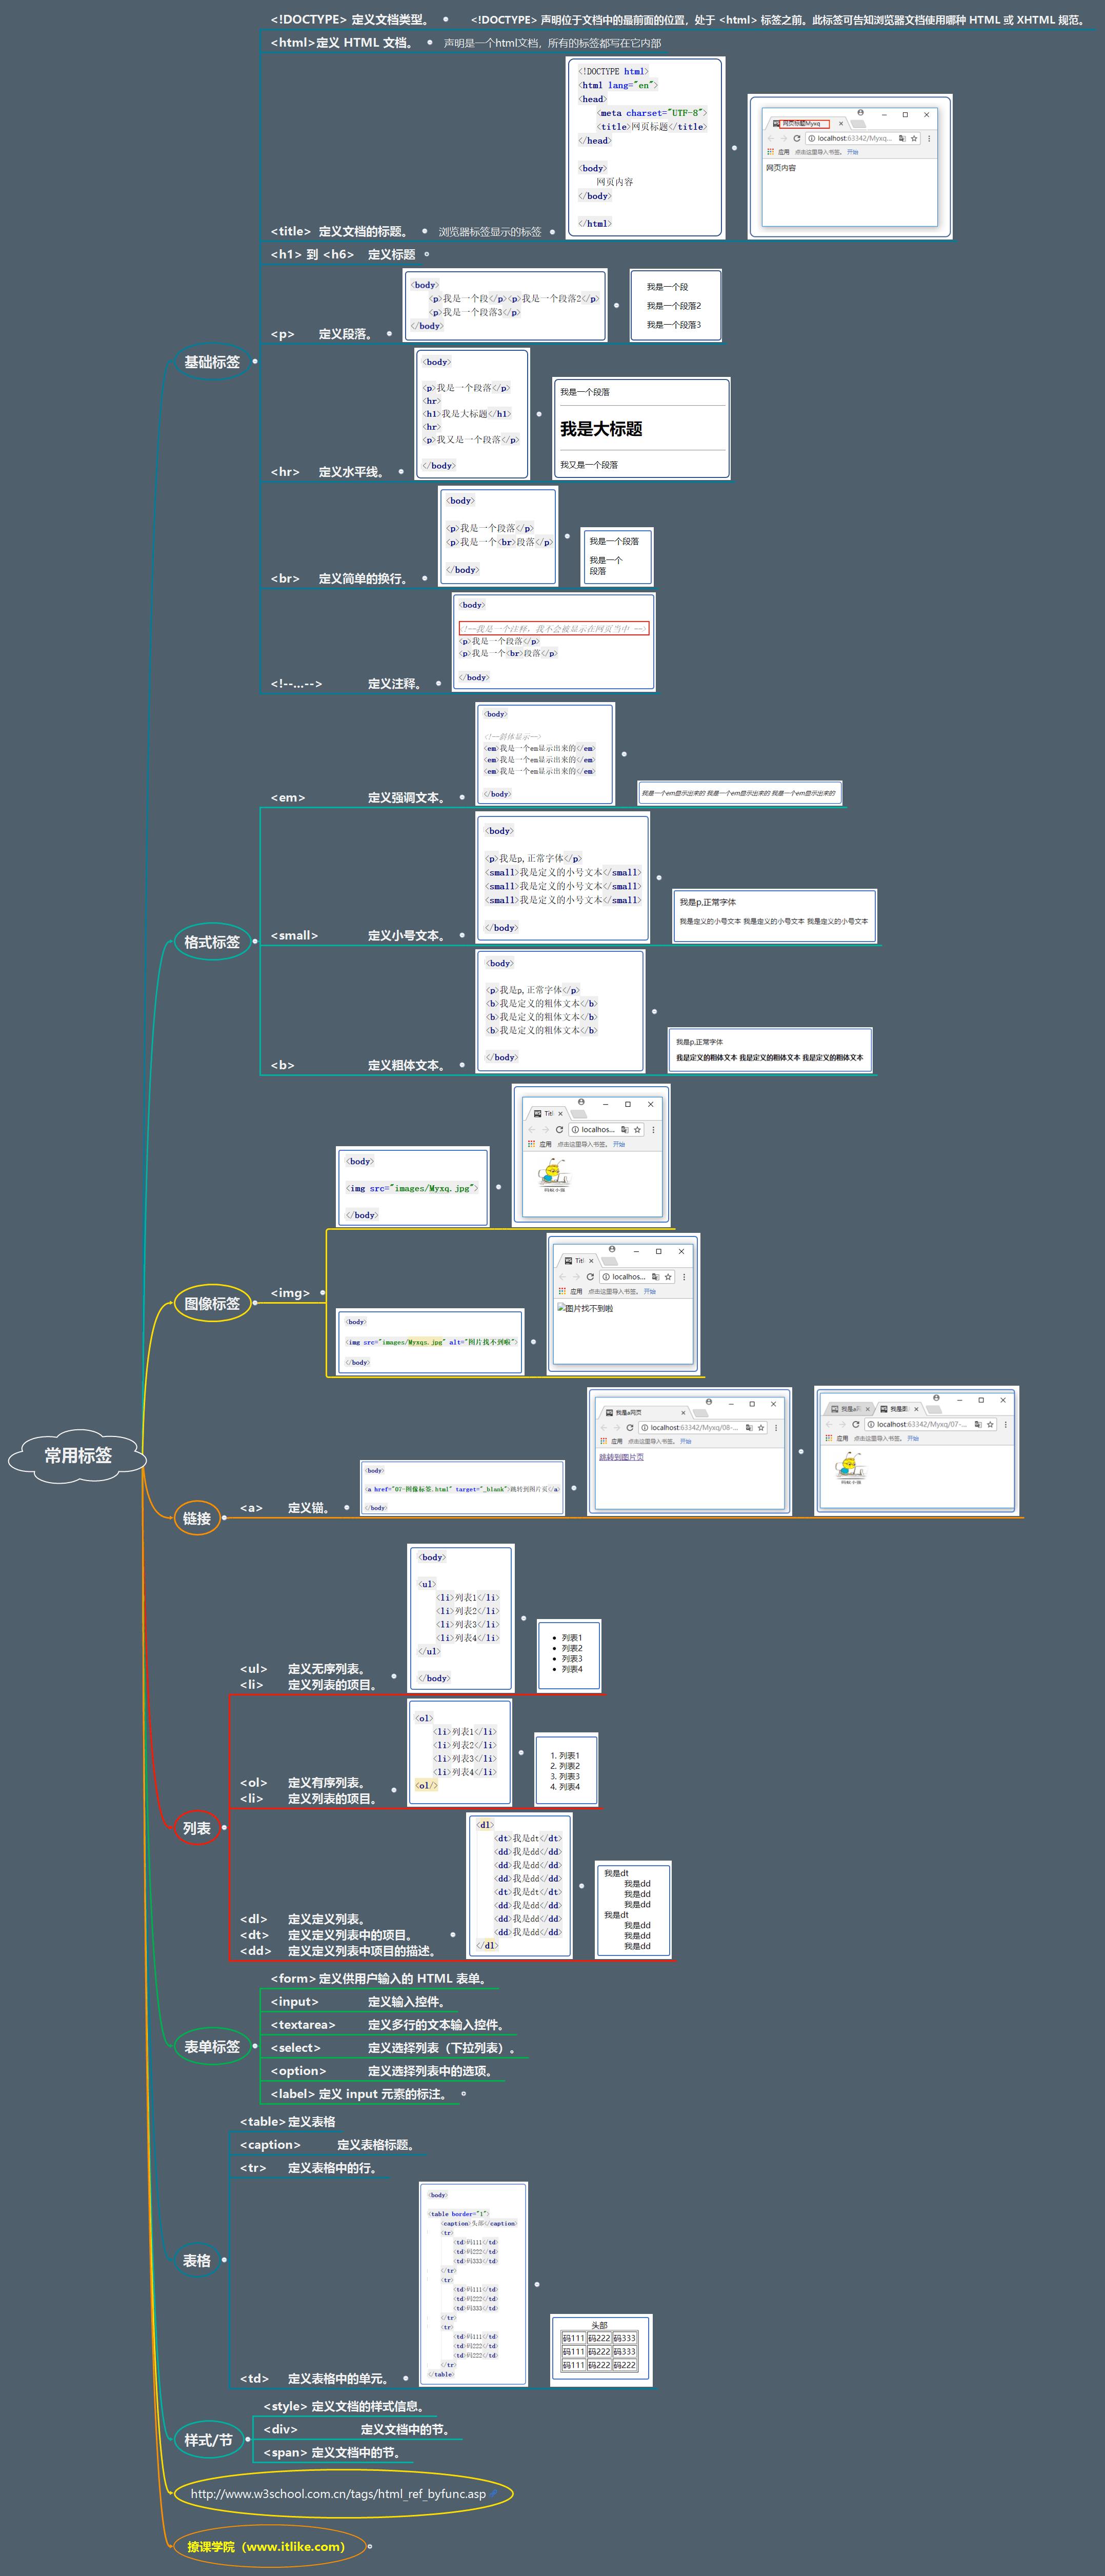Click the '<tr> 定义表格中的行。' topic
The width and height of the screenshot is (1105, 2576).
click(x=310, y=2168)
